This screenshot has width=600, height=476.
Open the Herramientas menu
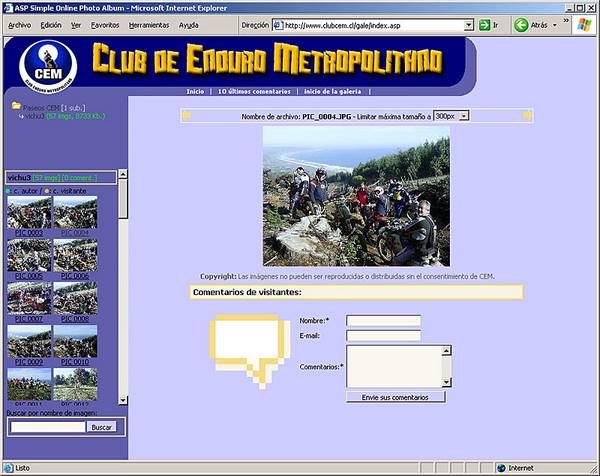(x=149, y=25)
